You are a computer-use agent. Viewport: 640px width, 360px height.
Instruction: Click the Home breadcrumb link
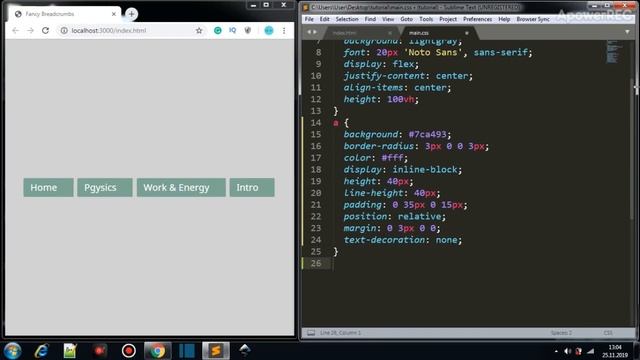click(48, 187)
